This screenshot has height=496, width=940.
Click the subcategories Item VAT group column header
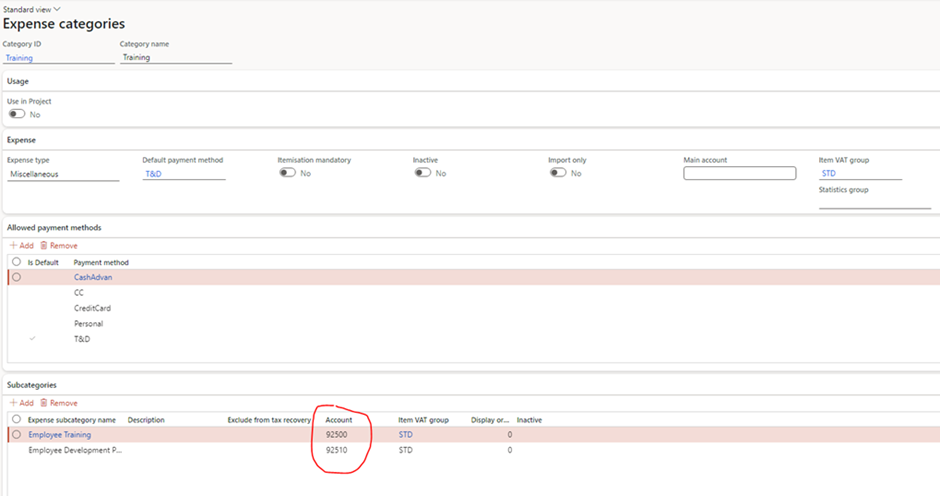pyautogui.click(x=423, y=420)
